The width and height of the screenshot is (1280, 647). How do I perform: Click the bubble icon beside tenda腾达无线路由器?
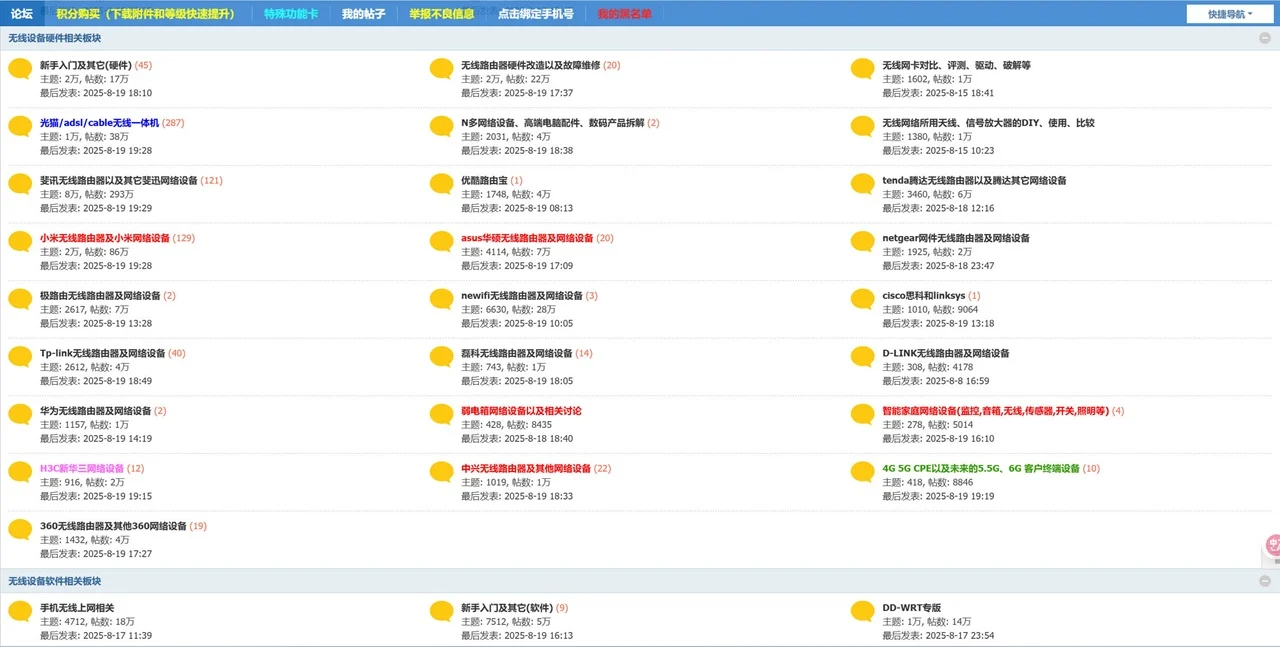(863, 184)
